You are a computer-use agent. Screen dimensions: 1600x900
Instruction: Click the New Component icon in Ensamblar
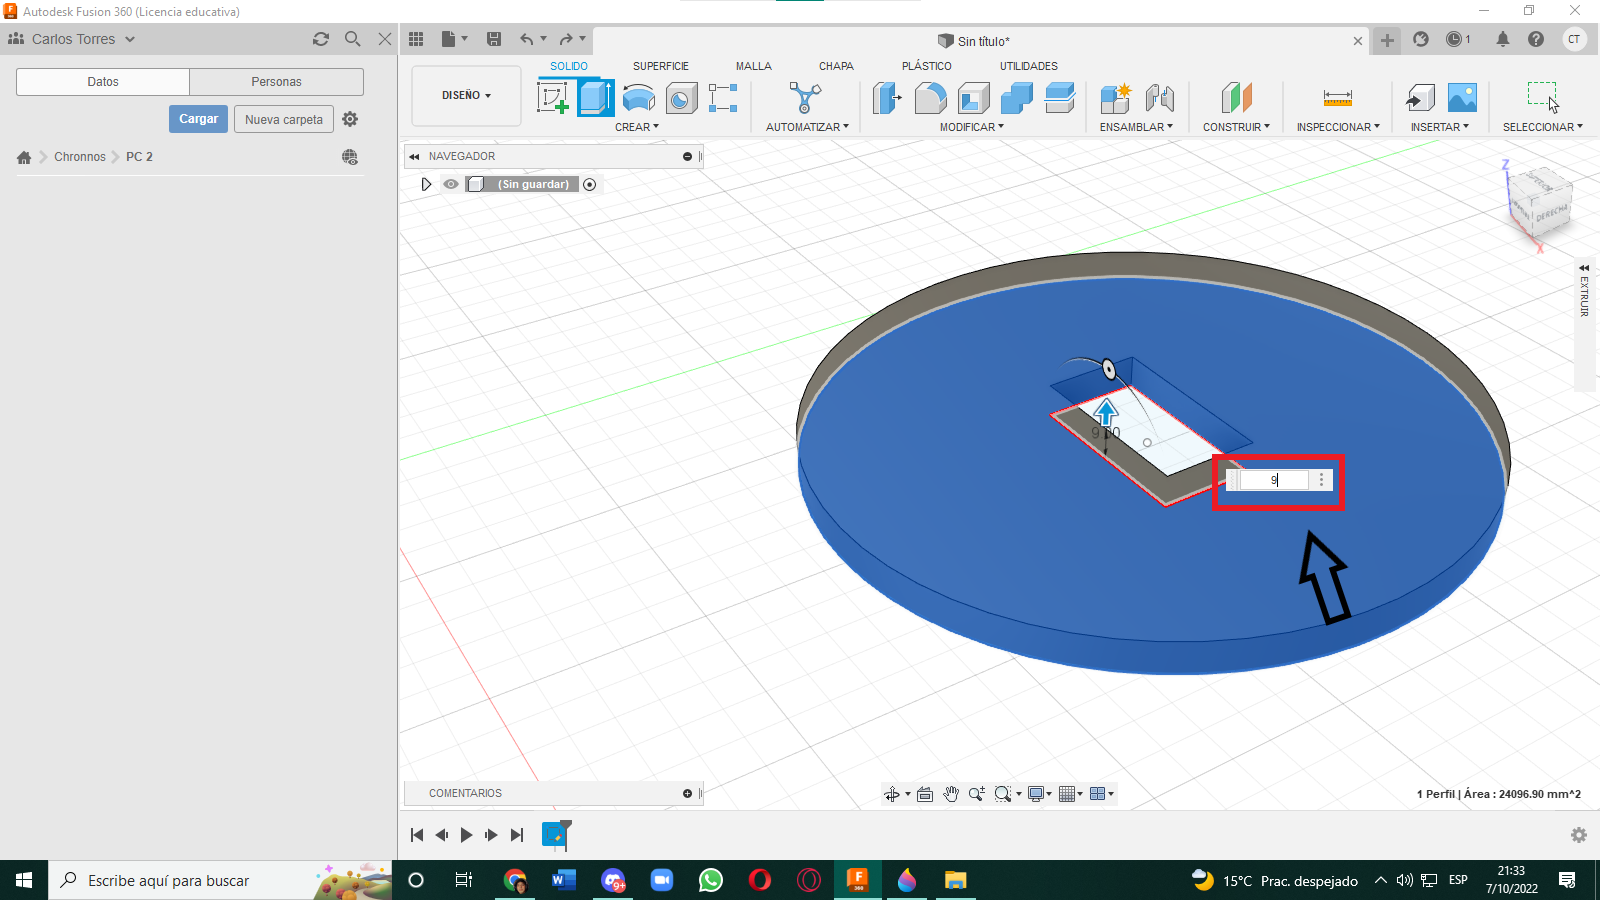coord(1115,98)
